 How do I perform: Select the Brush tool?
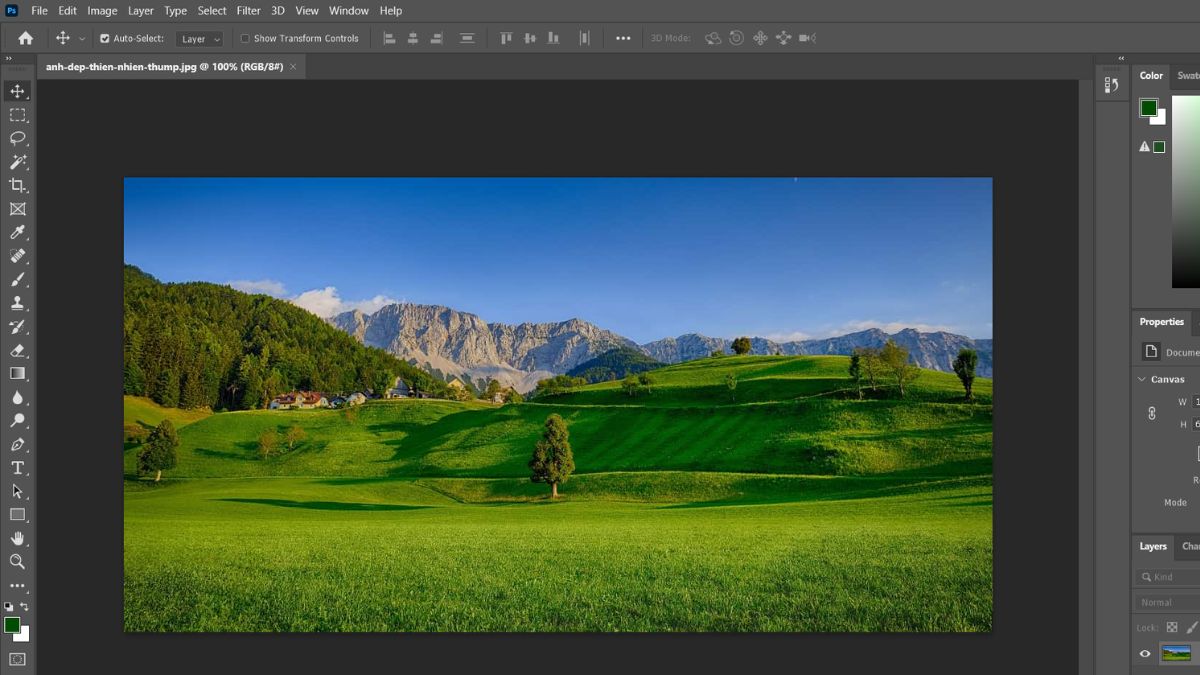[x=17, y=279]
